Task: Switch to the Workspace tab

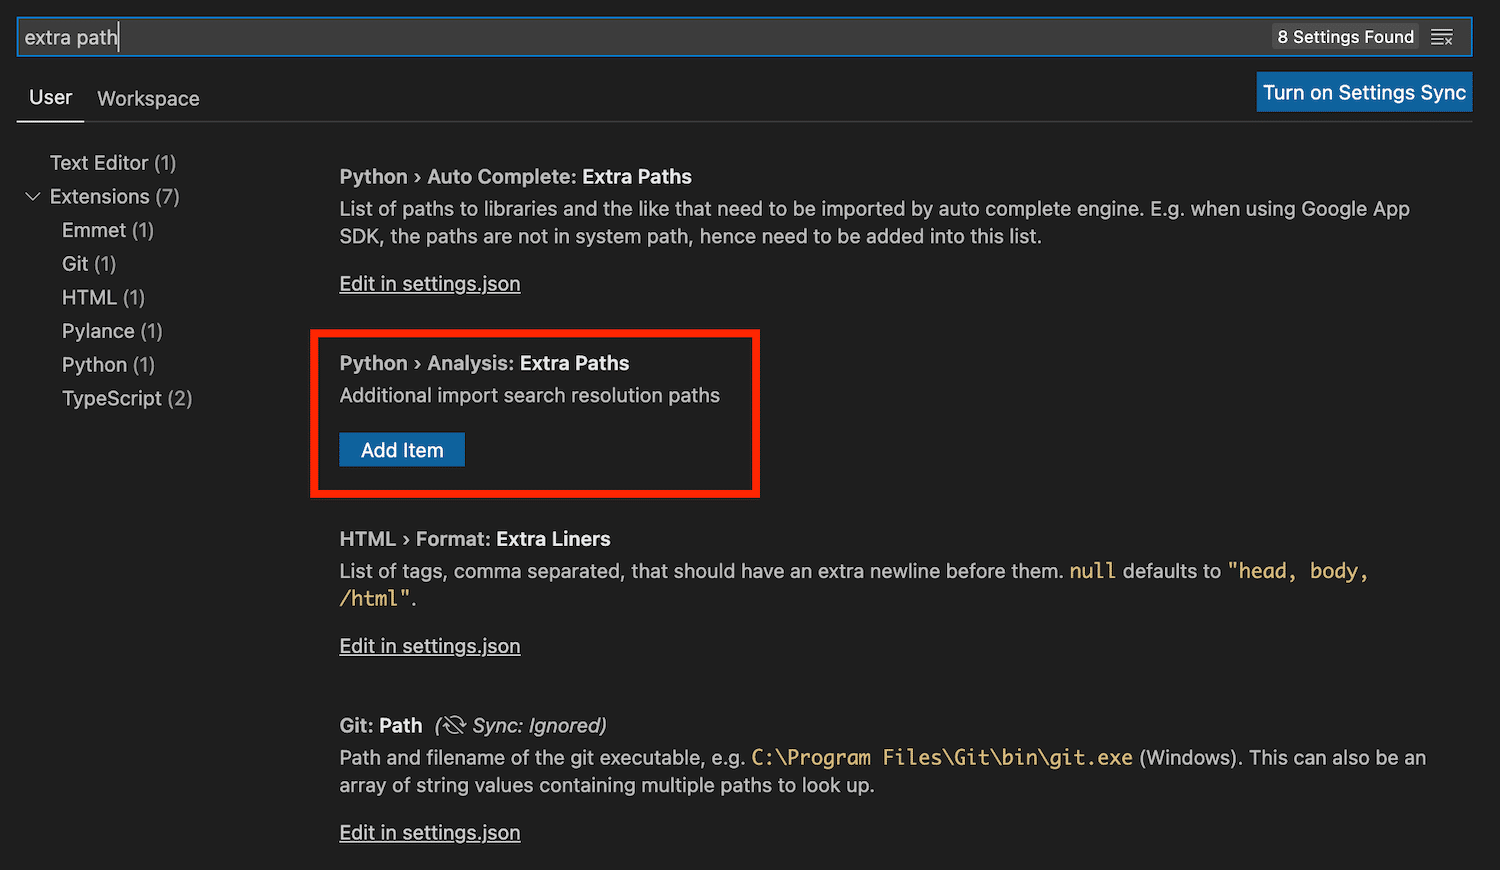Action: (x=148, y=98)
